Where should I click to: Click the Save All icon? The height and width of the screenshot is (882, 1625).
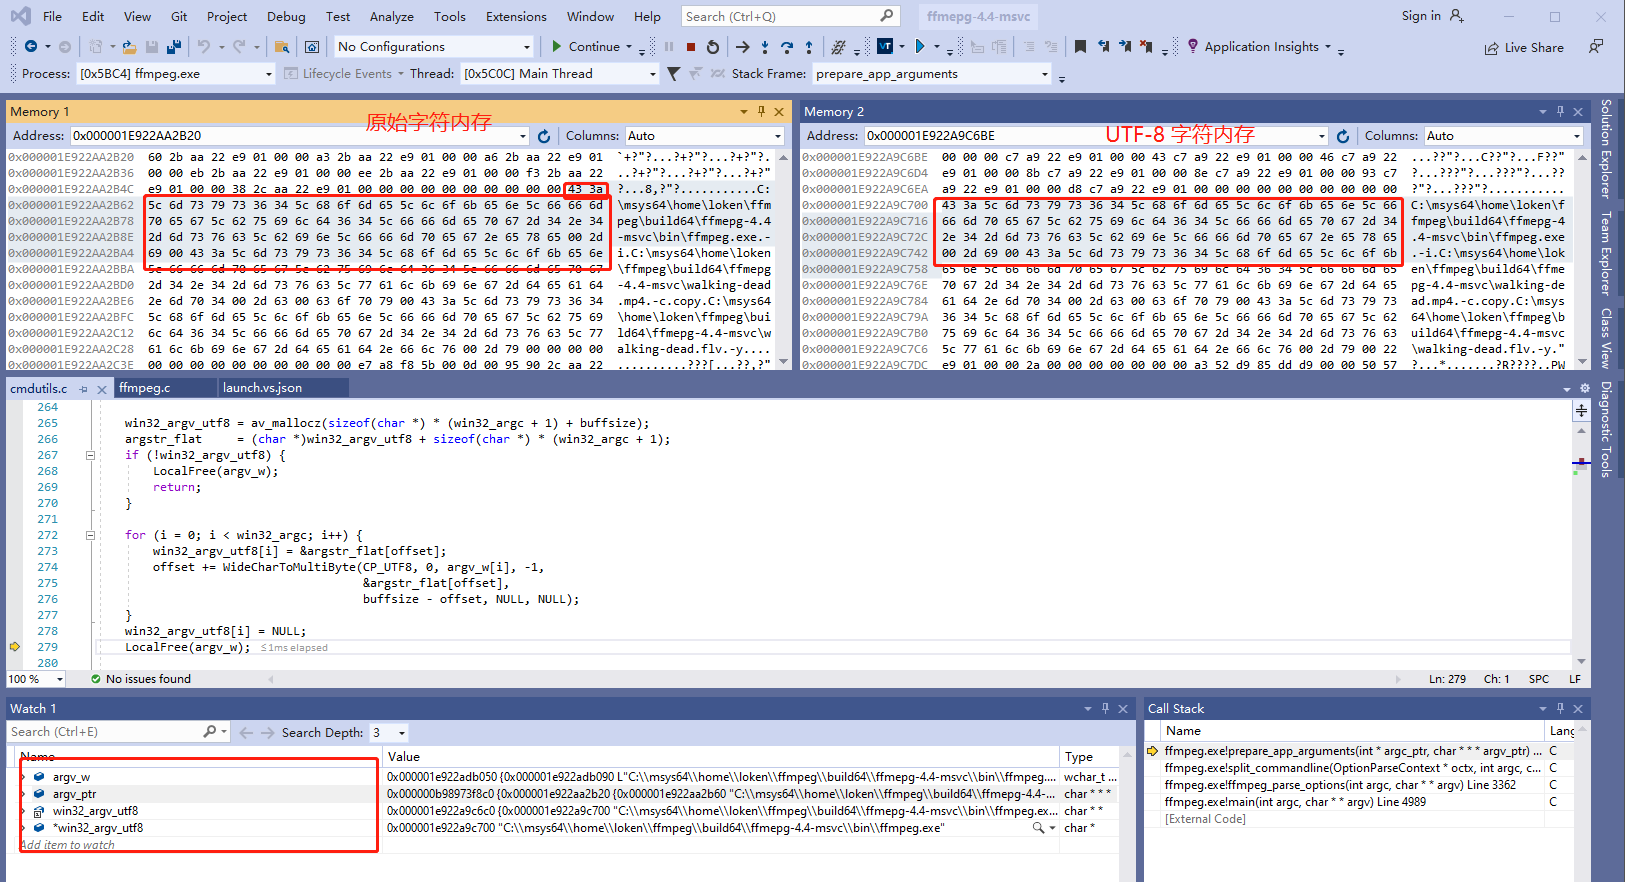[174, 47]
